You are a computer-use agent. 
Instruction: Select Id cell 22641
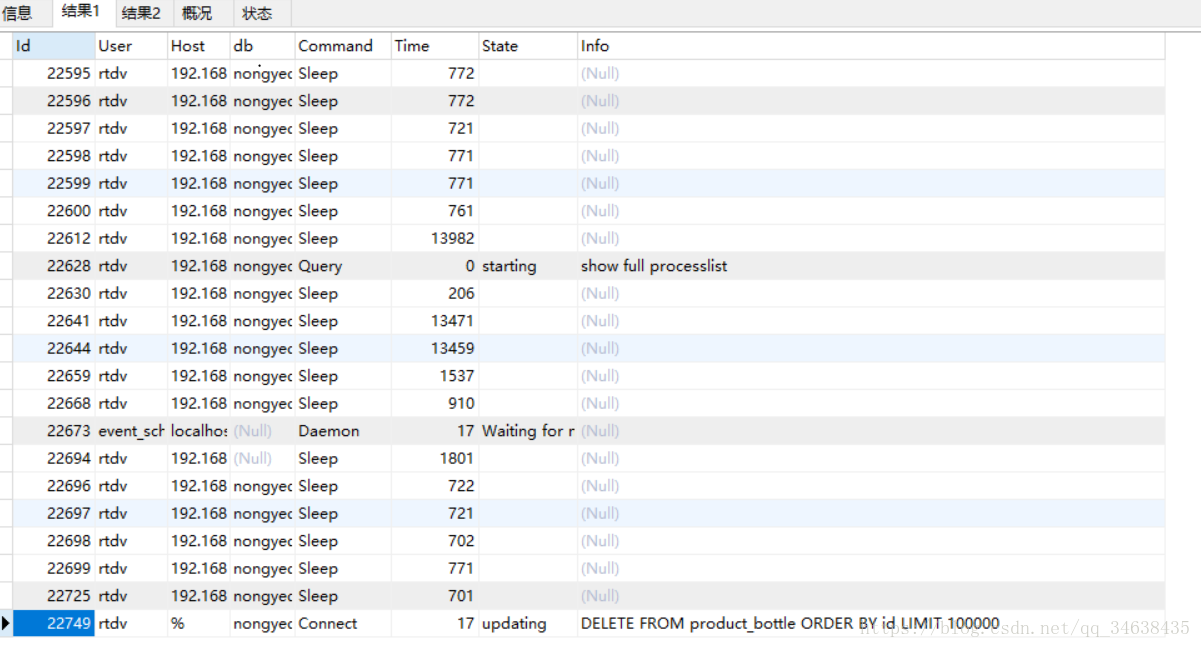pos(54,321)
